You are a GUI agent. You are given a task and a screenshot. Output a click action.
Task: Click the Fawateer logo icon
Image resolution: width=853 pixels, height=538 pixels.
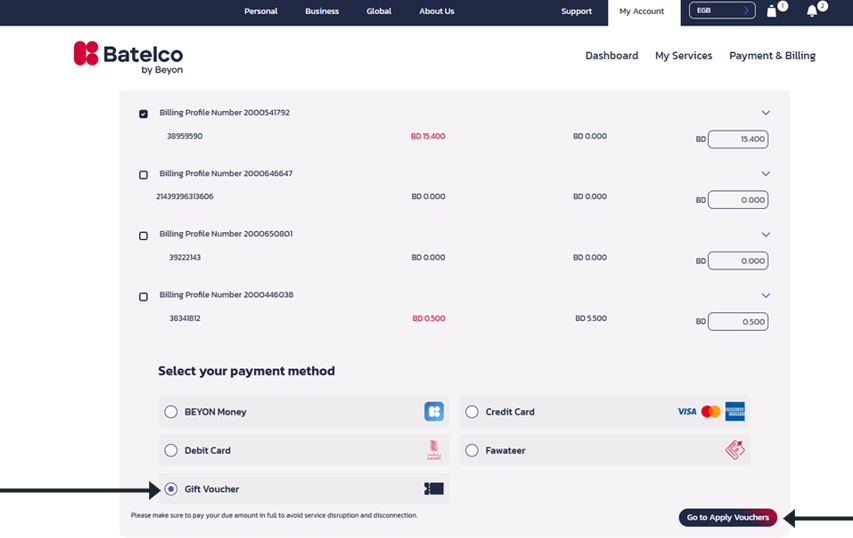click(x=735, y=450)
